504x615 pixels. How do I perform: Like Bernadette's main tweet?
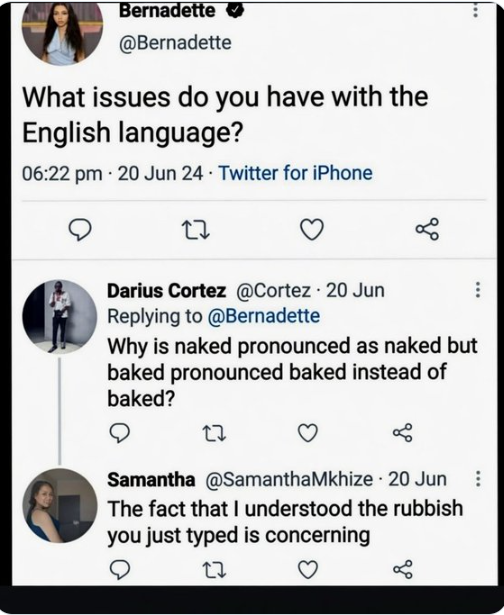tap(312, 229)
